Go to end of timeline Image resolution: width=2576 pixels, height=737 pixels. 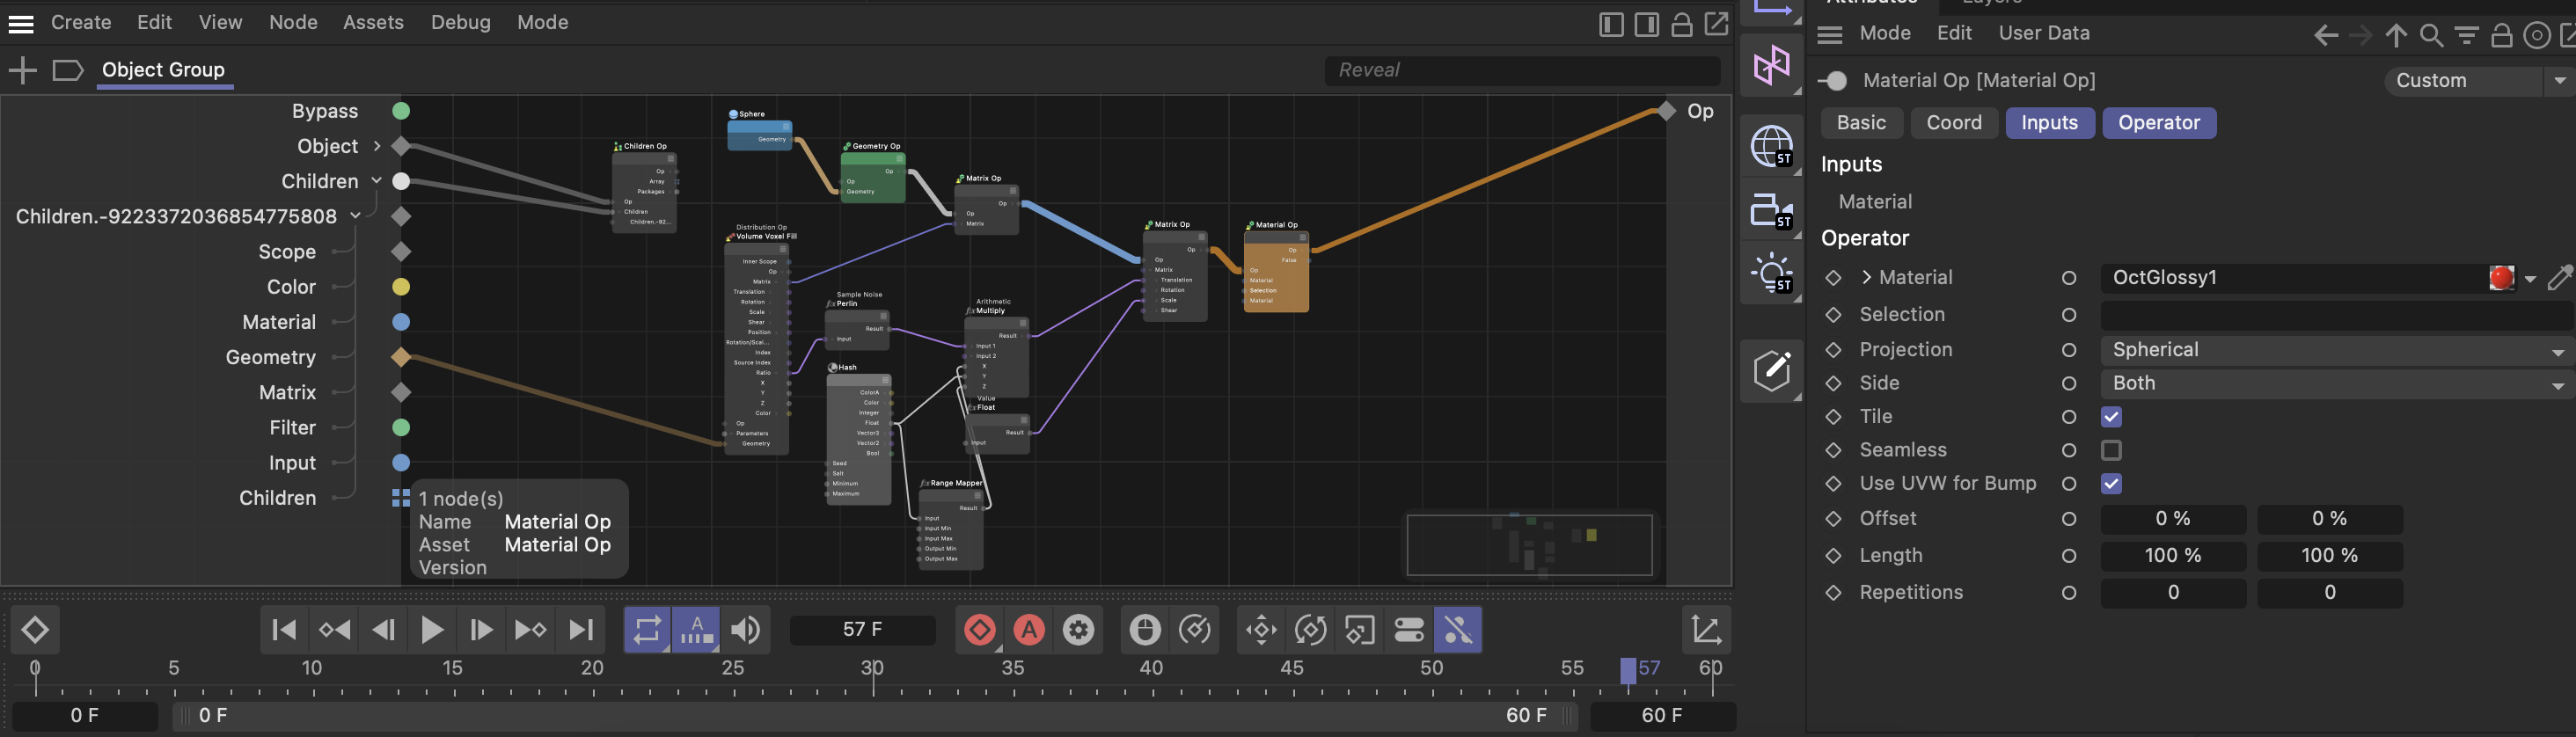tap(580, 630)
